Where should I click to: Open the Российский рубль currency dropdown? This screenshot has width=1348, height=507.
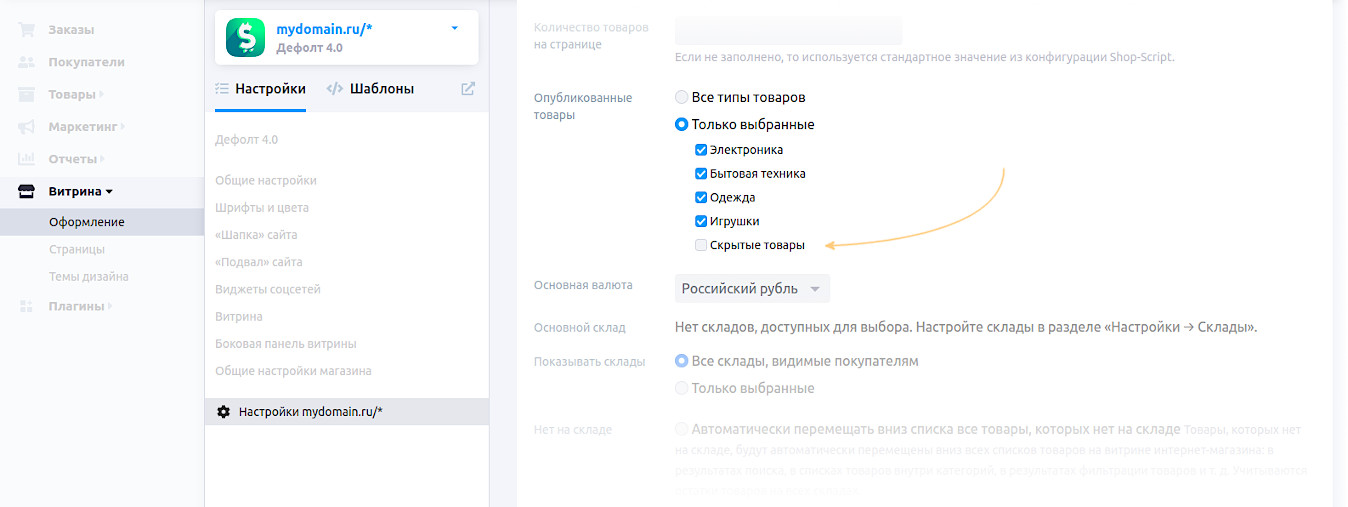point(752,289)
